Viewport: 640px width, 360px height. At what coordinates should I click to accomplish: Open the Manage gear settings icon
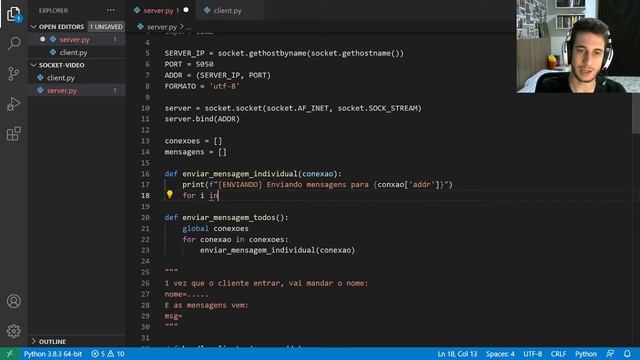[x=14, y=331]
